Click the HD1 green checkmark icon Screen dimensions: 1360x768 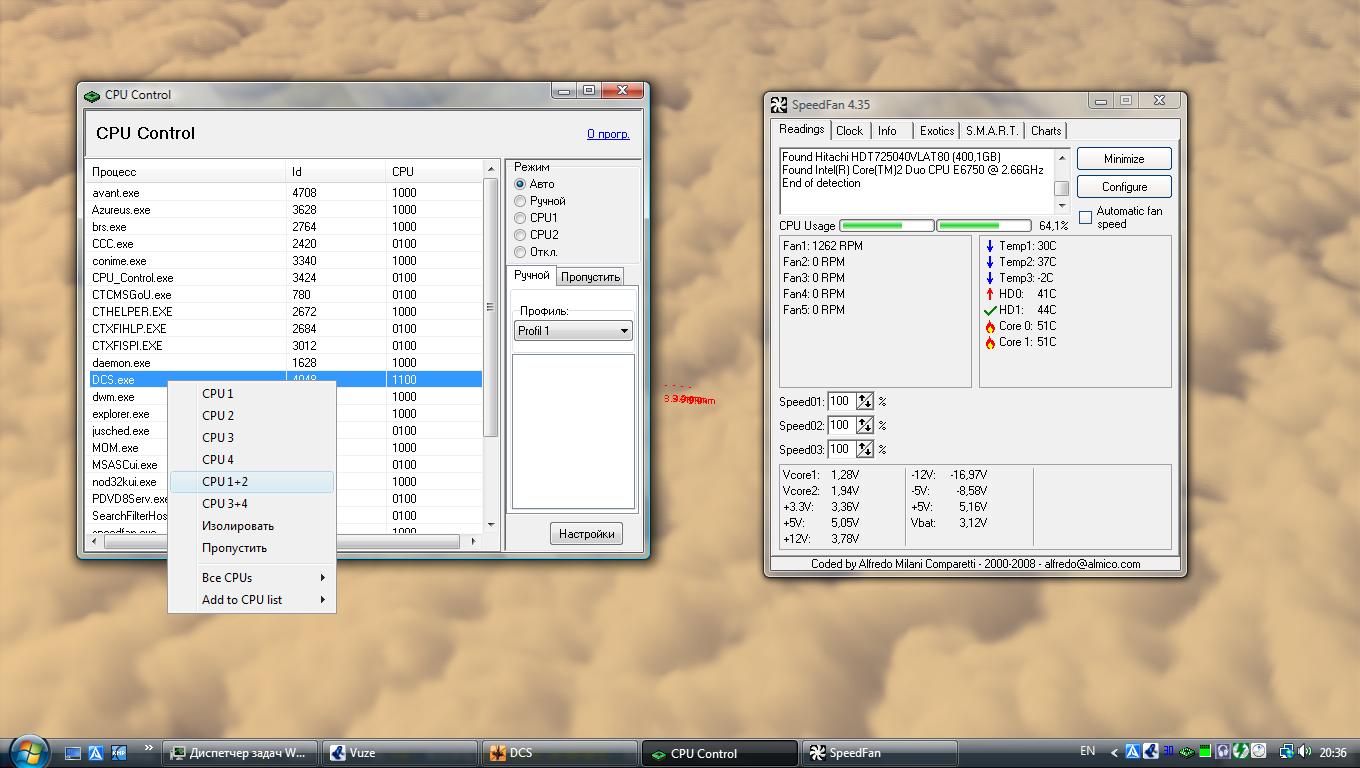990,310
